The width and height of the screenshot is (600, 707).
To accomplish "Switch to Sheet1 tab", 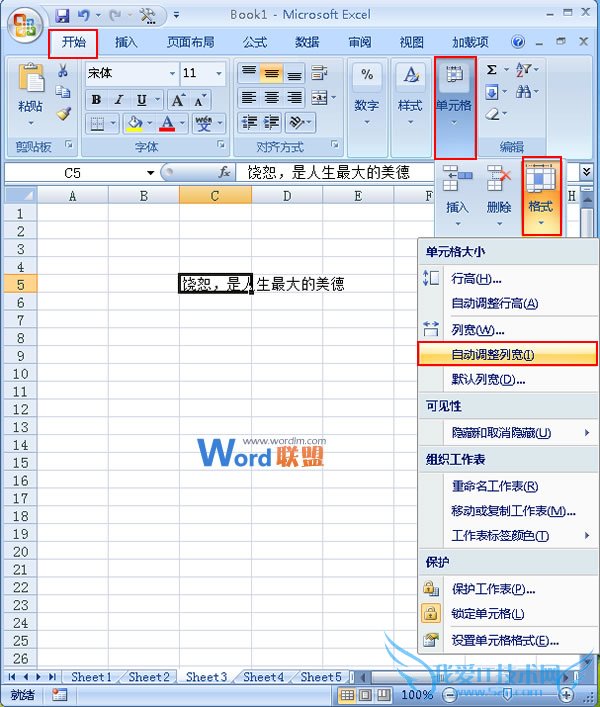I will point(91,676).
